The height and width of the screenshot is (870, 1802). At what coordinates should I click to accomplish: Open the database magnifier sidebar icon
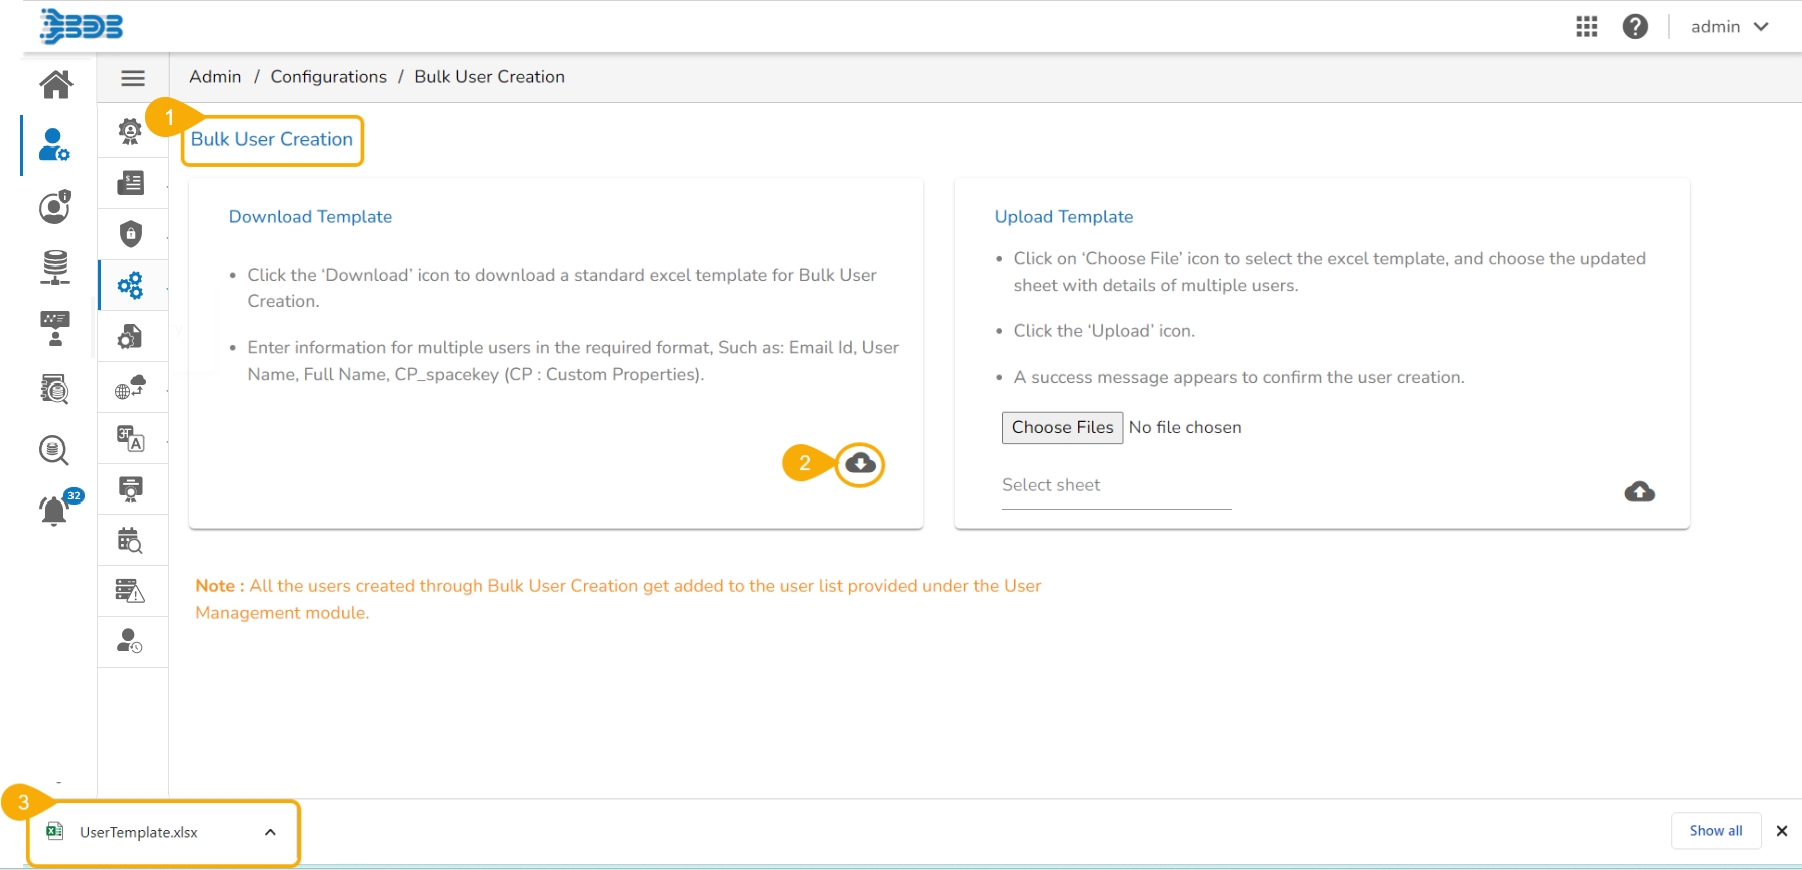tap(55, 450)
